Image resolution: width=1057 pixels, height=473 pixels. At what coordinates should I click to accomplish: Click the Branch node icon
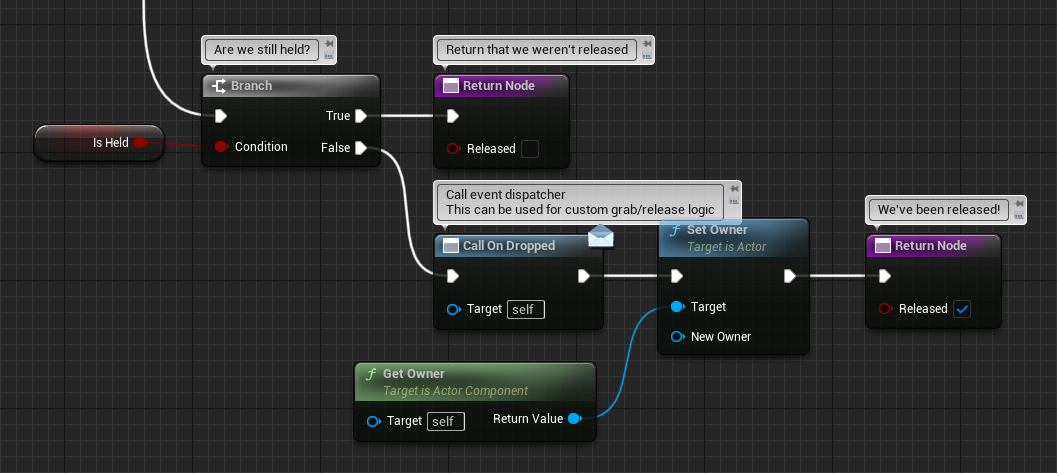point(218,86)
